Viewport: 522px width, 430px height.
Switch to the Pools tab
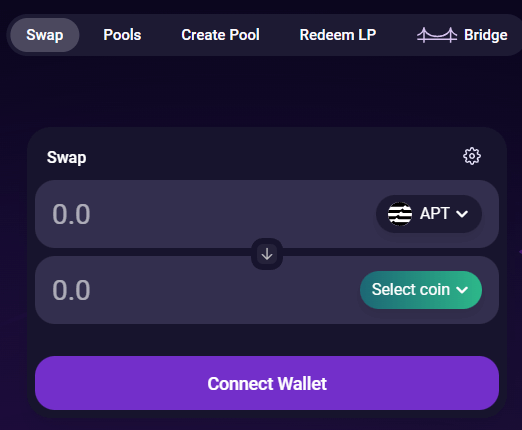click(122, 35)
